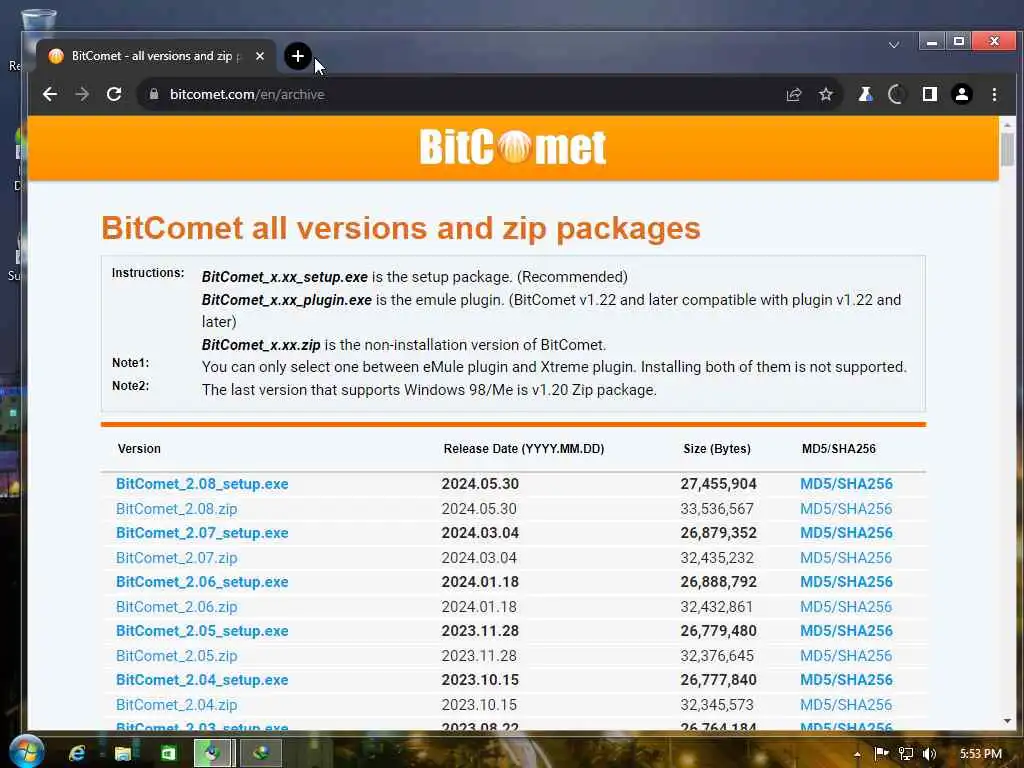Click size value 26,879,352

[718, 533]
